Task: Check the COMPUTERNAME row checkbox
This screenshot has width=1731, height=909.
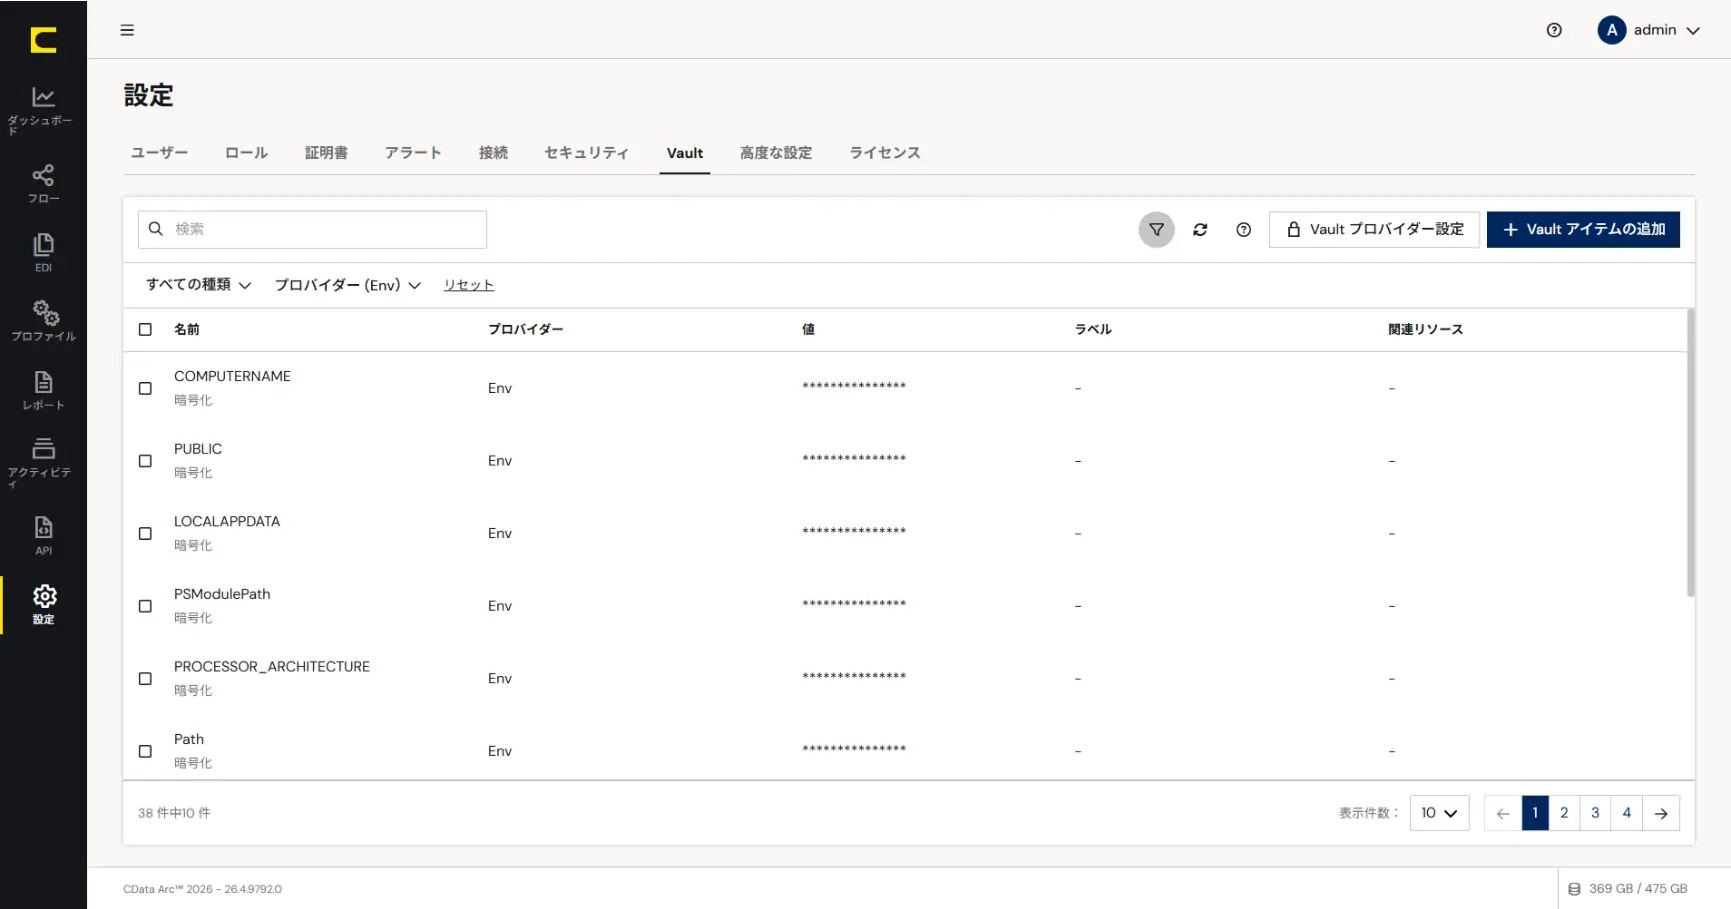Action: 145,388
